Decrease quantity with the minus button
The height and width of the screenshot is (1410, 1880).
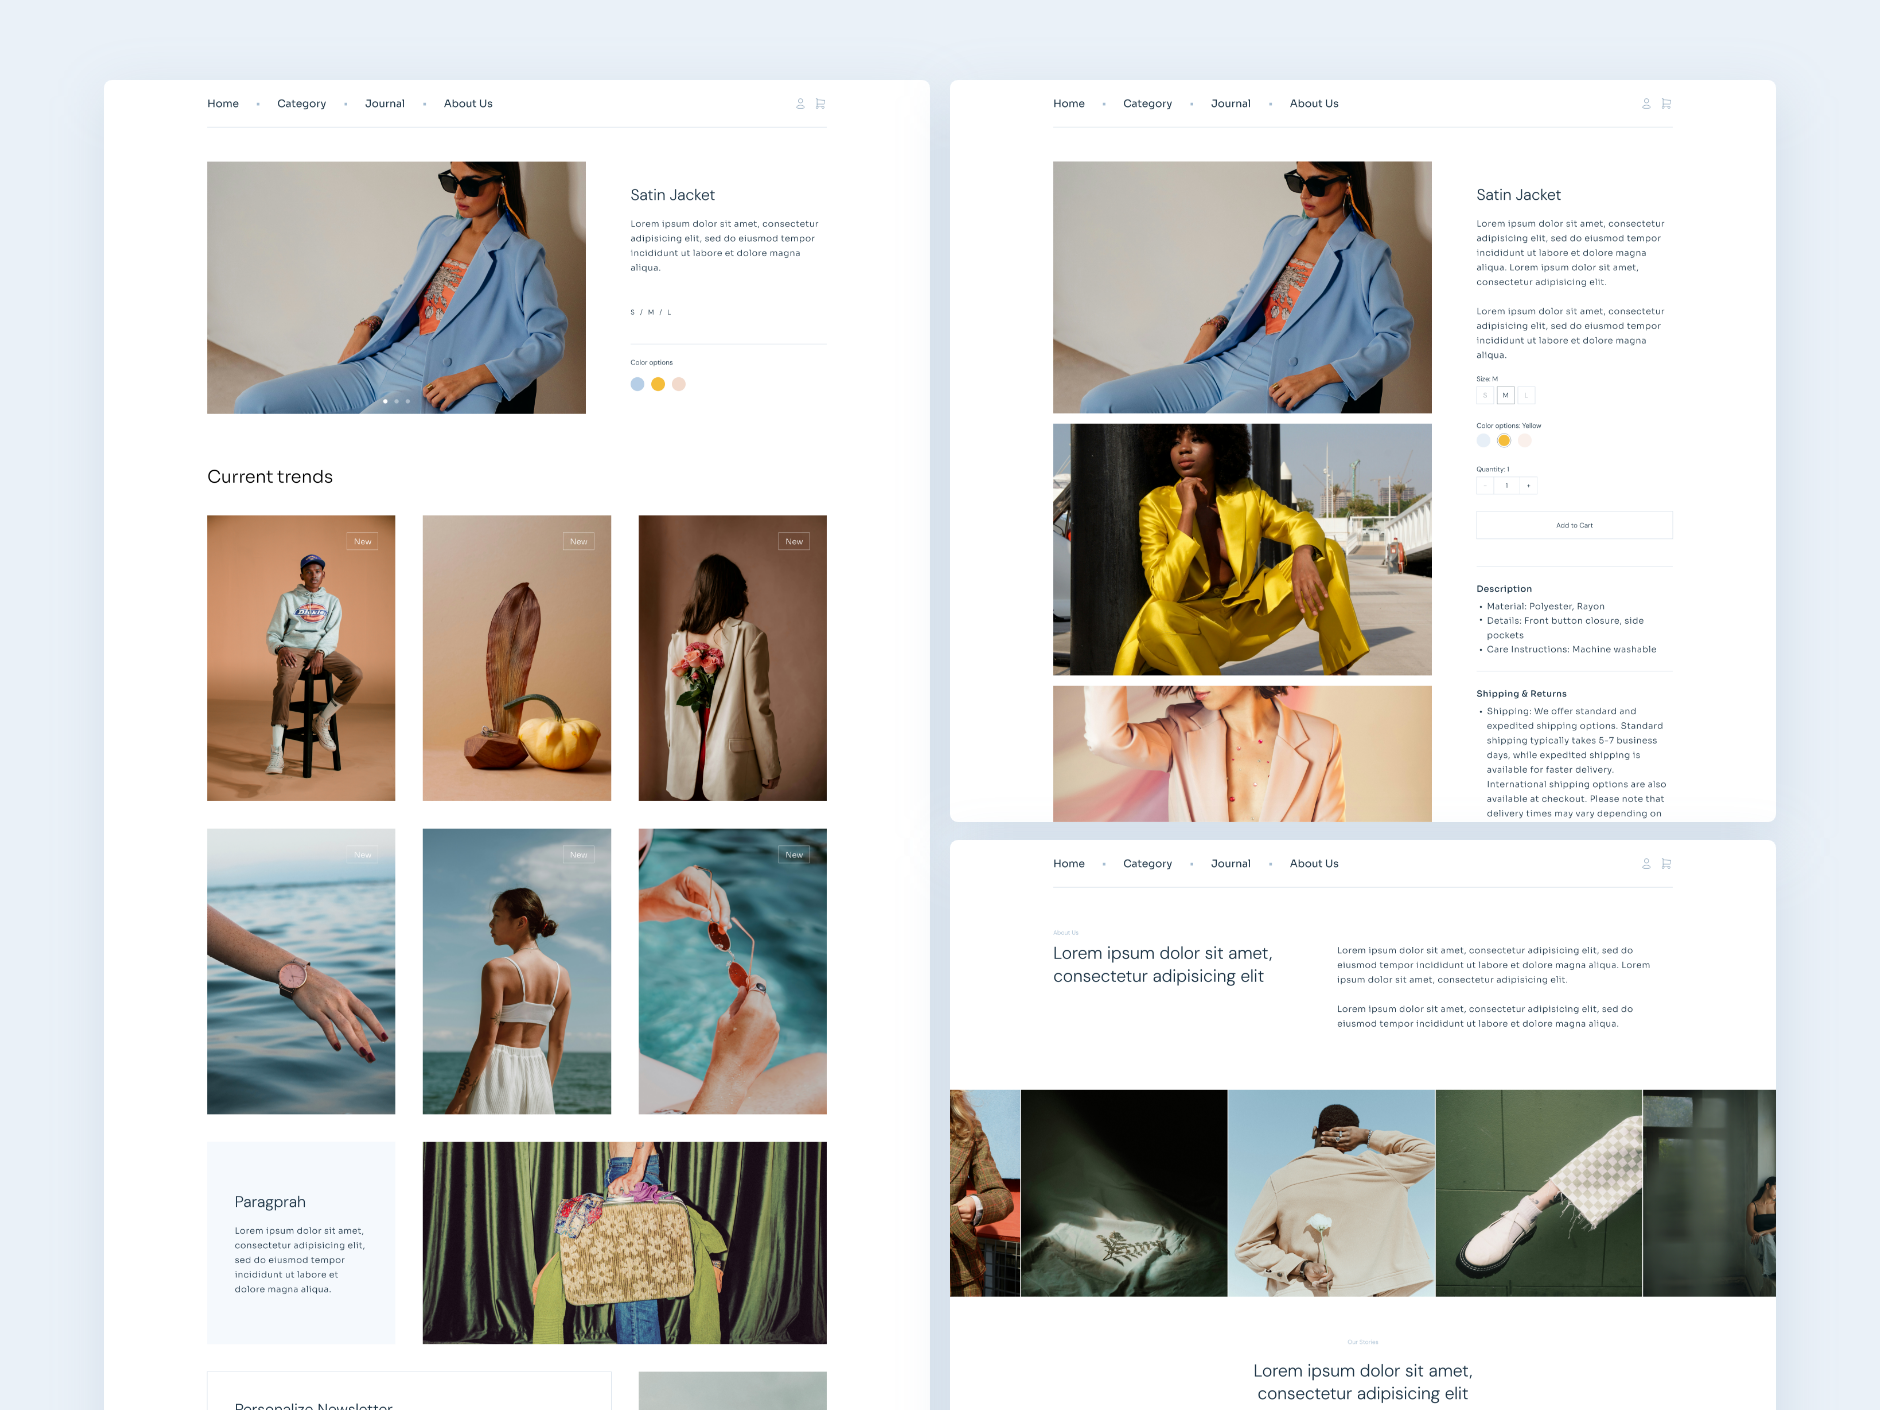pyautogui.click(x=1485, y=486)
